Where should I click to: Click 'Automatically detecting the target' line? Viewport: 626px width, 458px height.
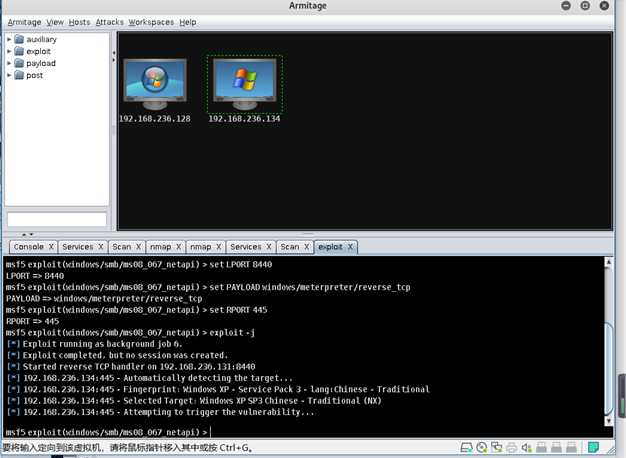click(150, 378)
